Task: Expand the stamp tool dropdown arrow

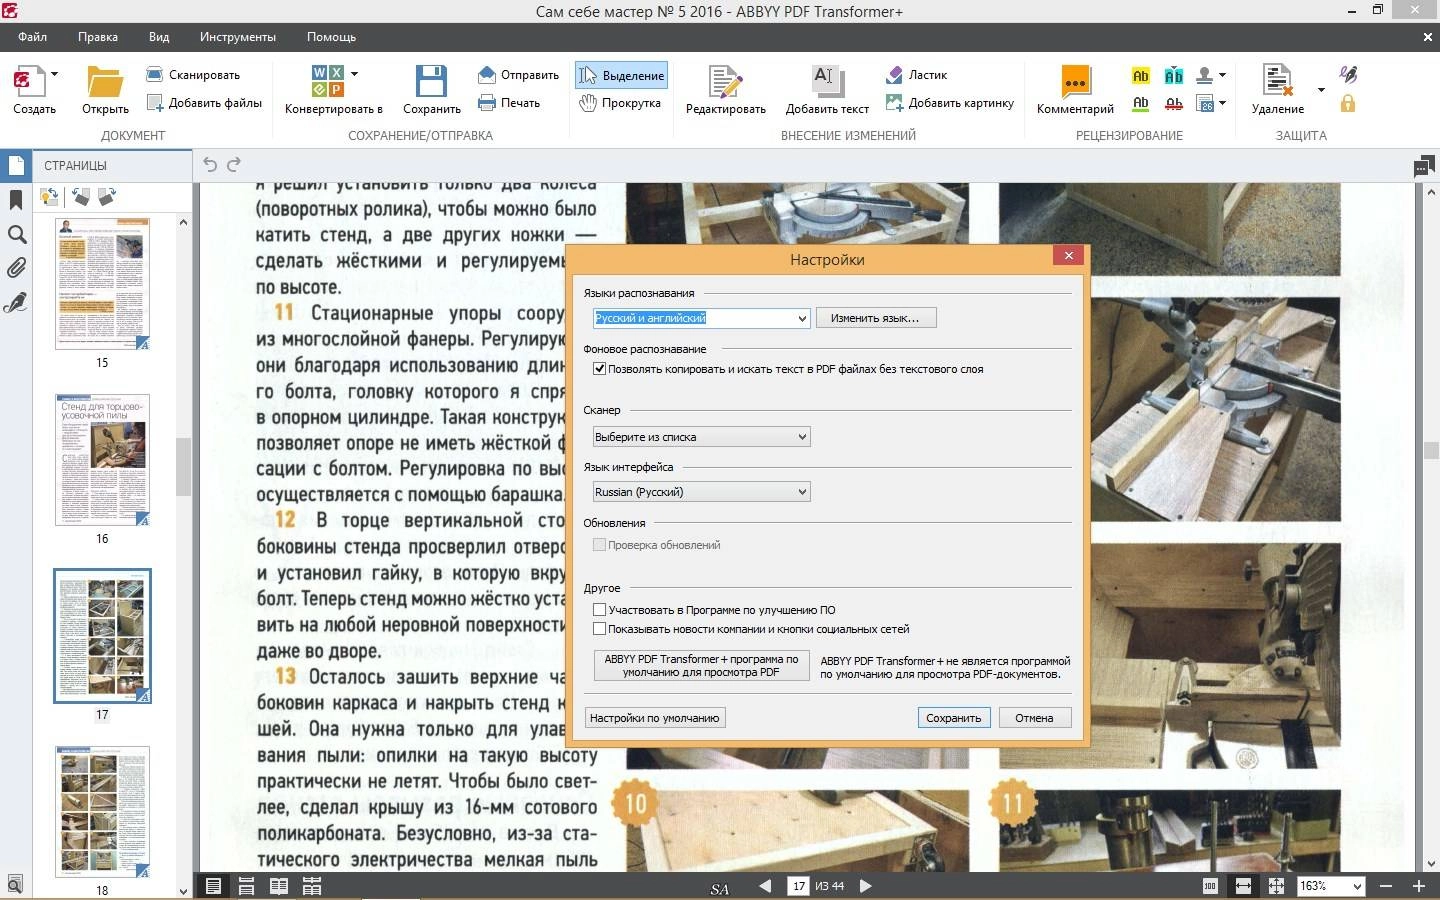Action: [1222, 75]
